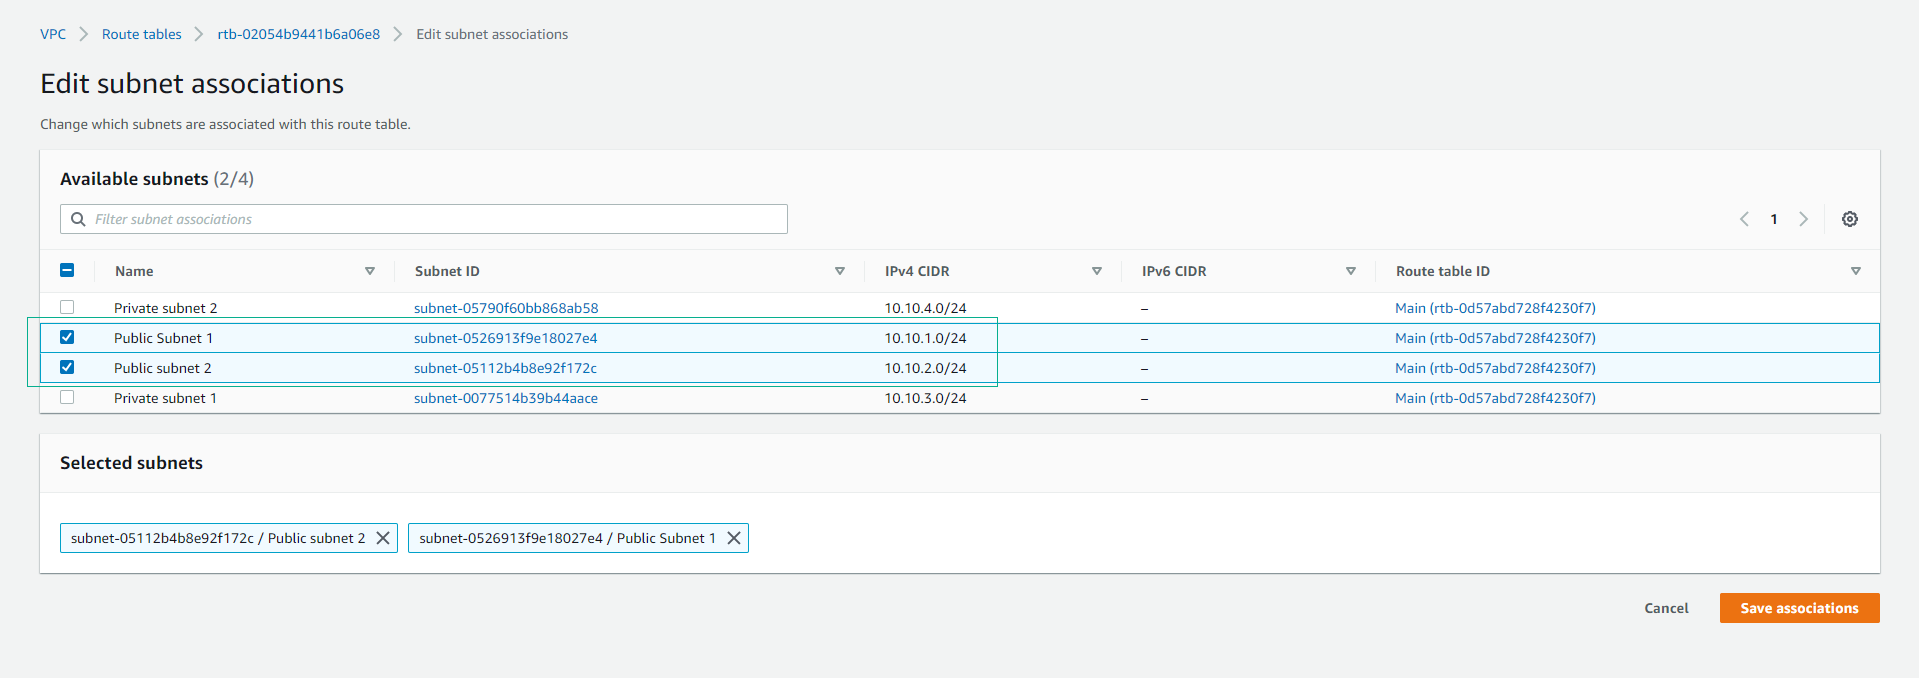The height and width of the screenshot is (678, 1919).
Task: Sort by IPv4 CIDR column arrow
Action: pos(1097,271)
